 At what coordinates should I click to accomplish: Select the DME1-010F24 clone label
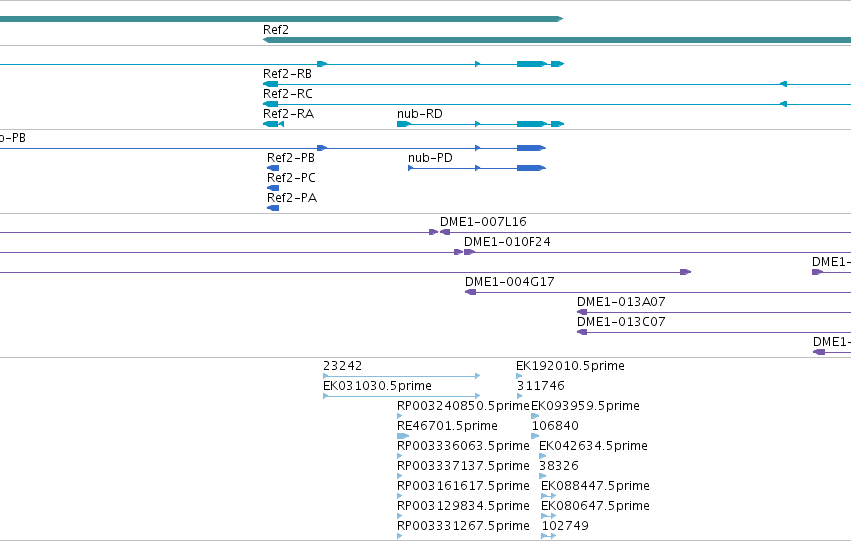(507, 242)
